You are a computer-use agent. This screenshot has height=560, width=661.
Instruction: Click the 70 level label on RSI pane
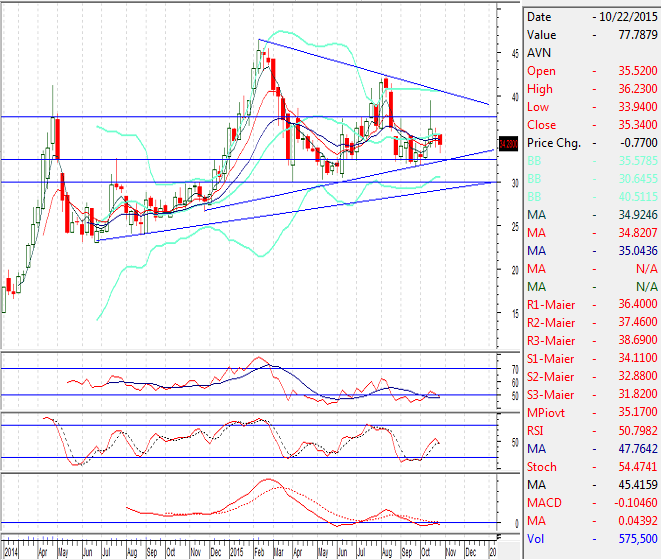(514, 369)
